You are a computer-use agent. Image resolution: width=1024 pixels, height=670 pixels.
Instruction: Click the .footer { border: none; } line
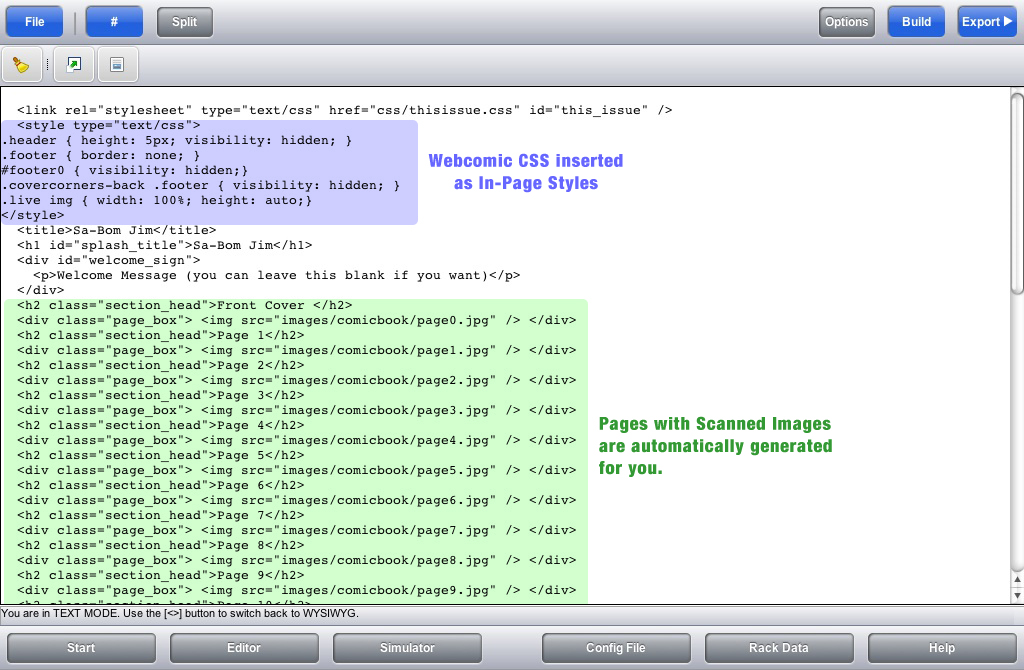click(x=101, y=155)
